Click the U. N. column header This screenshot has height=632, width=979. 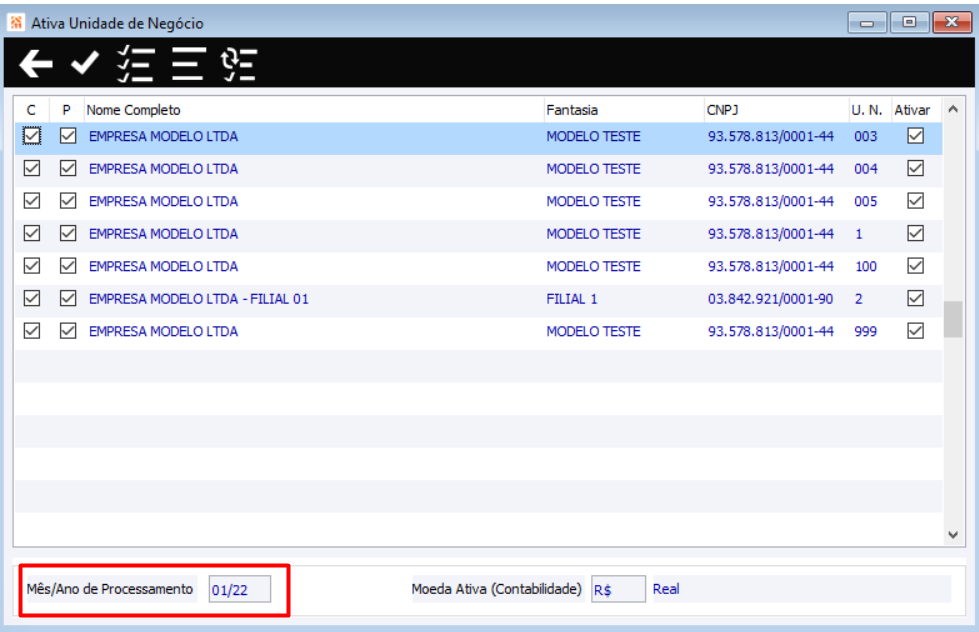[x=870, y=110]
